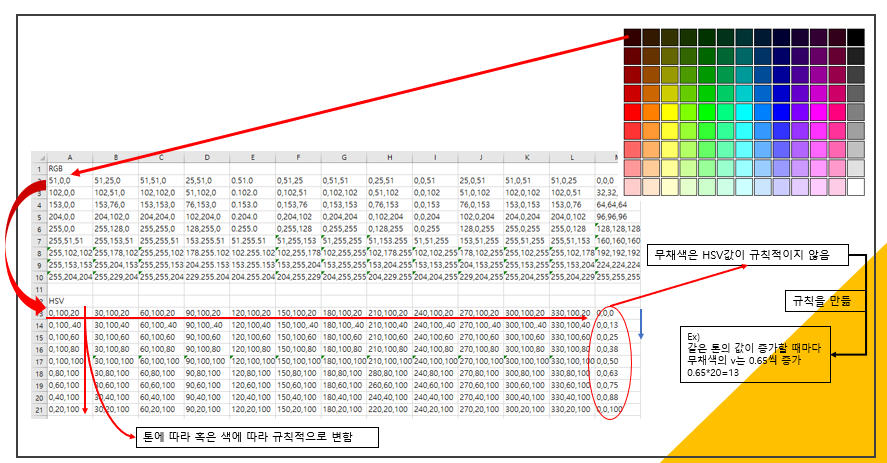
Task: Select HSV cell containing 260,60,100
Action: click(390, 385)
